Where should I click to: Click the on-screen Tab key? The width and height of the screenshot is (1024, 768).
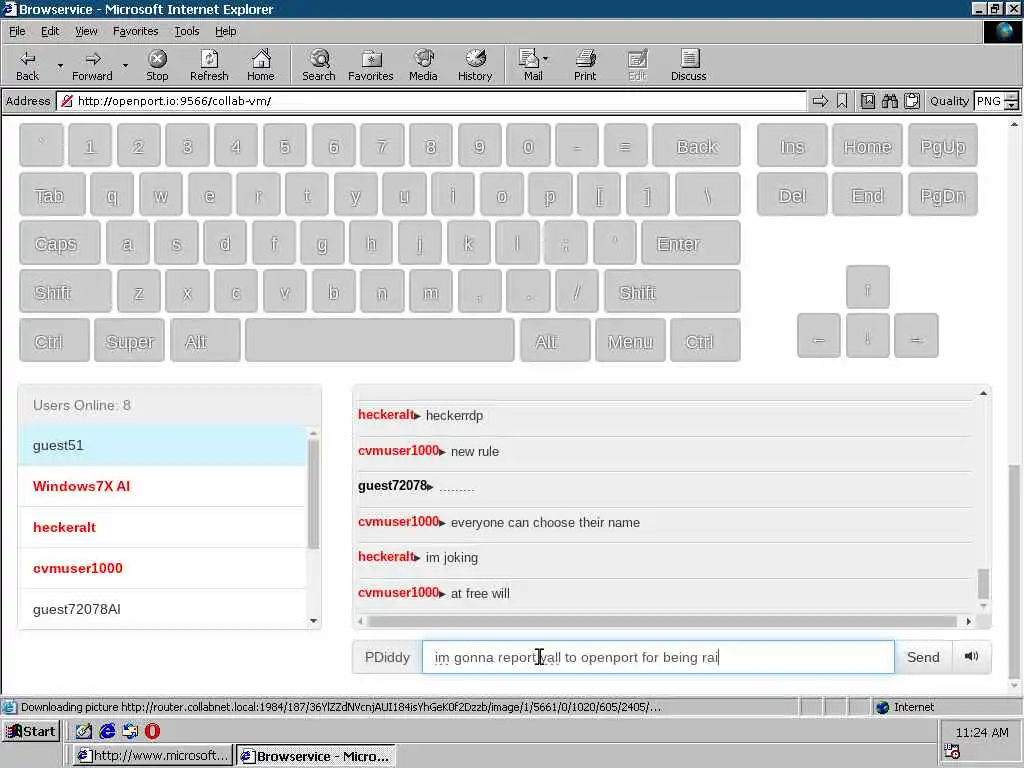click(52, 195)
